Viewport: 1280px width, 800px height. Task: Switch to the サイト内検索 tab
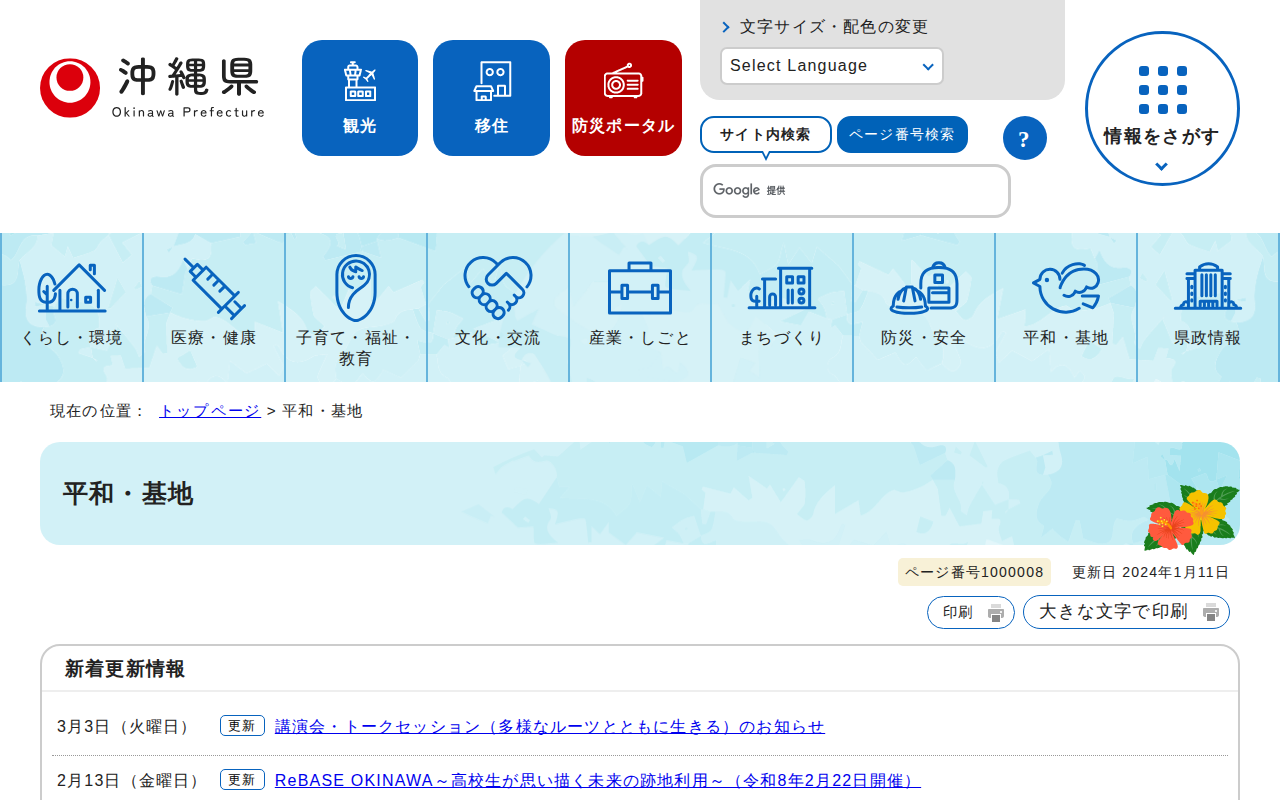pyautogui.click(x=766, y=135)
